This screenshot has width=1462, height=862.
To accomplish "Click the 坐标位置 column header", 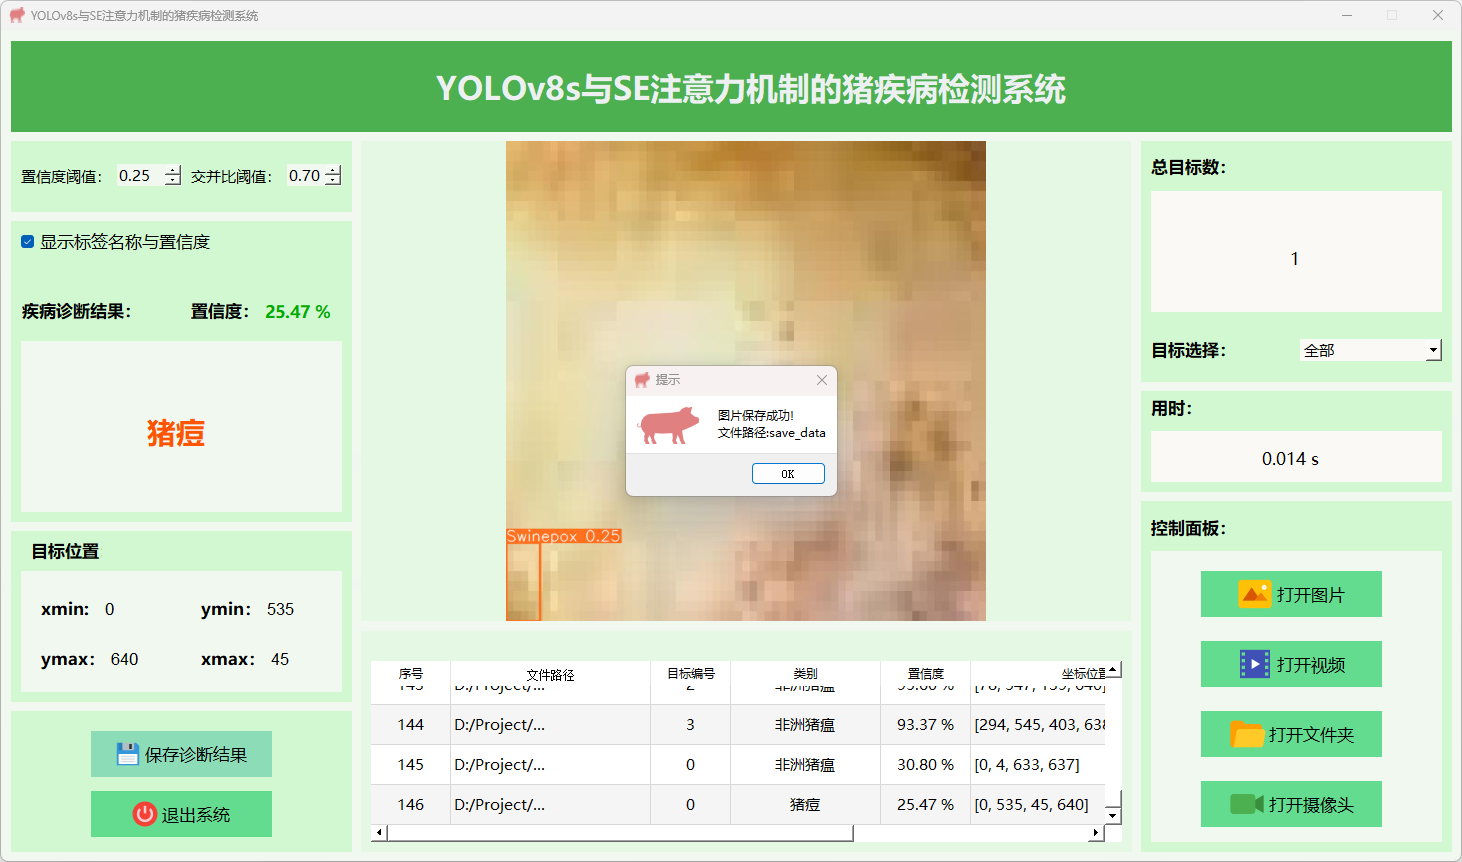I will pyautogui.click(x=1038, y=673).
